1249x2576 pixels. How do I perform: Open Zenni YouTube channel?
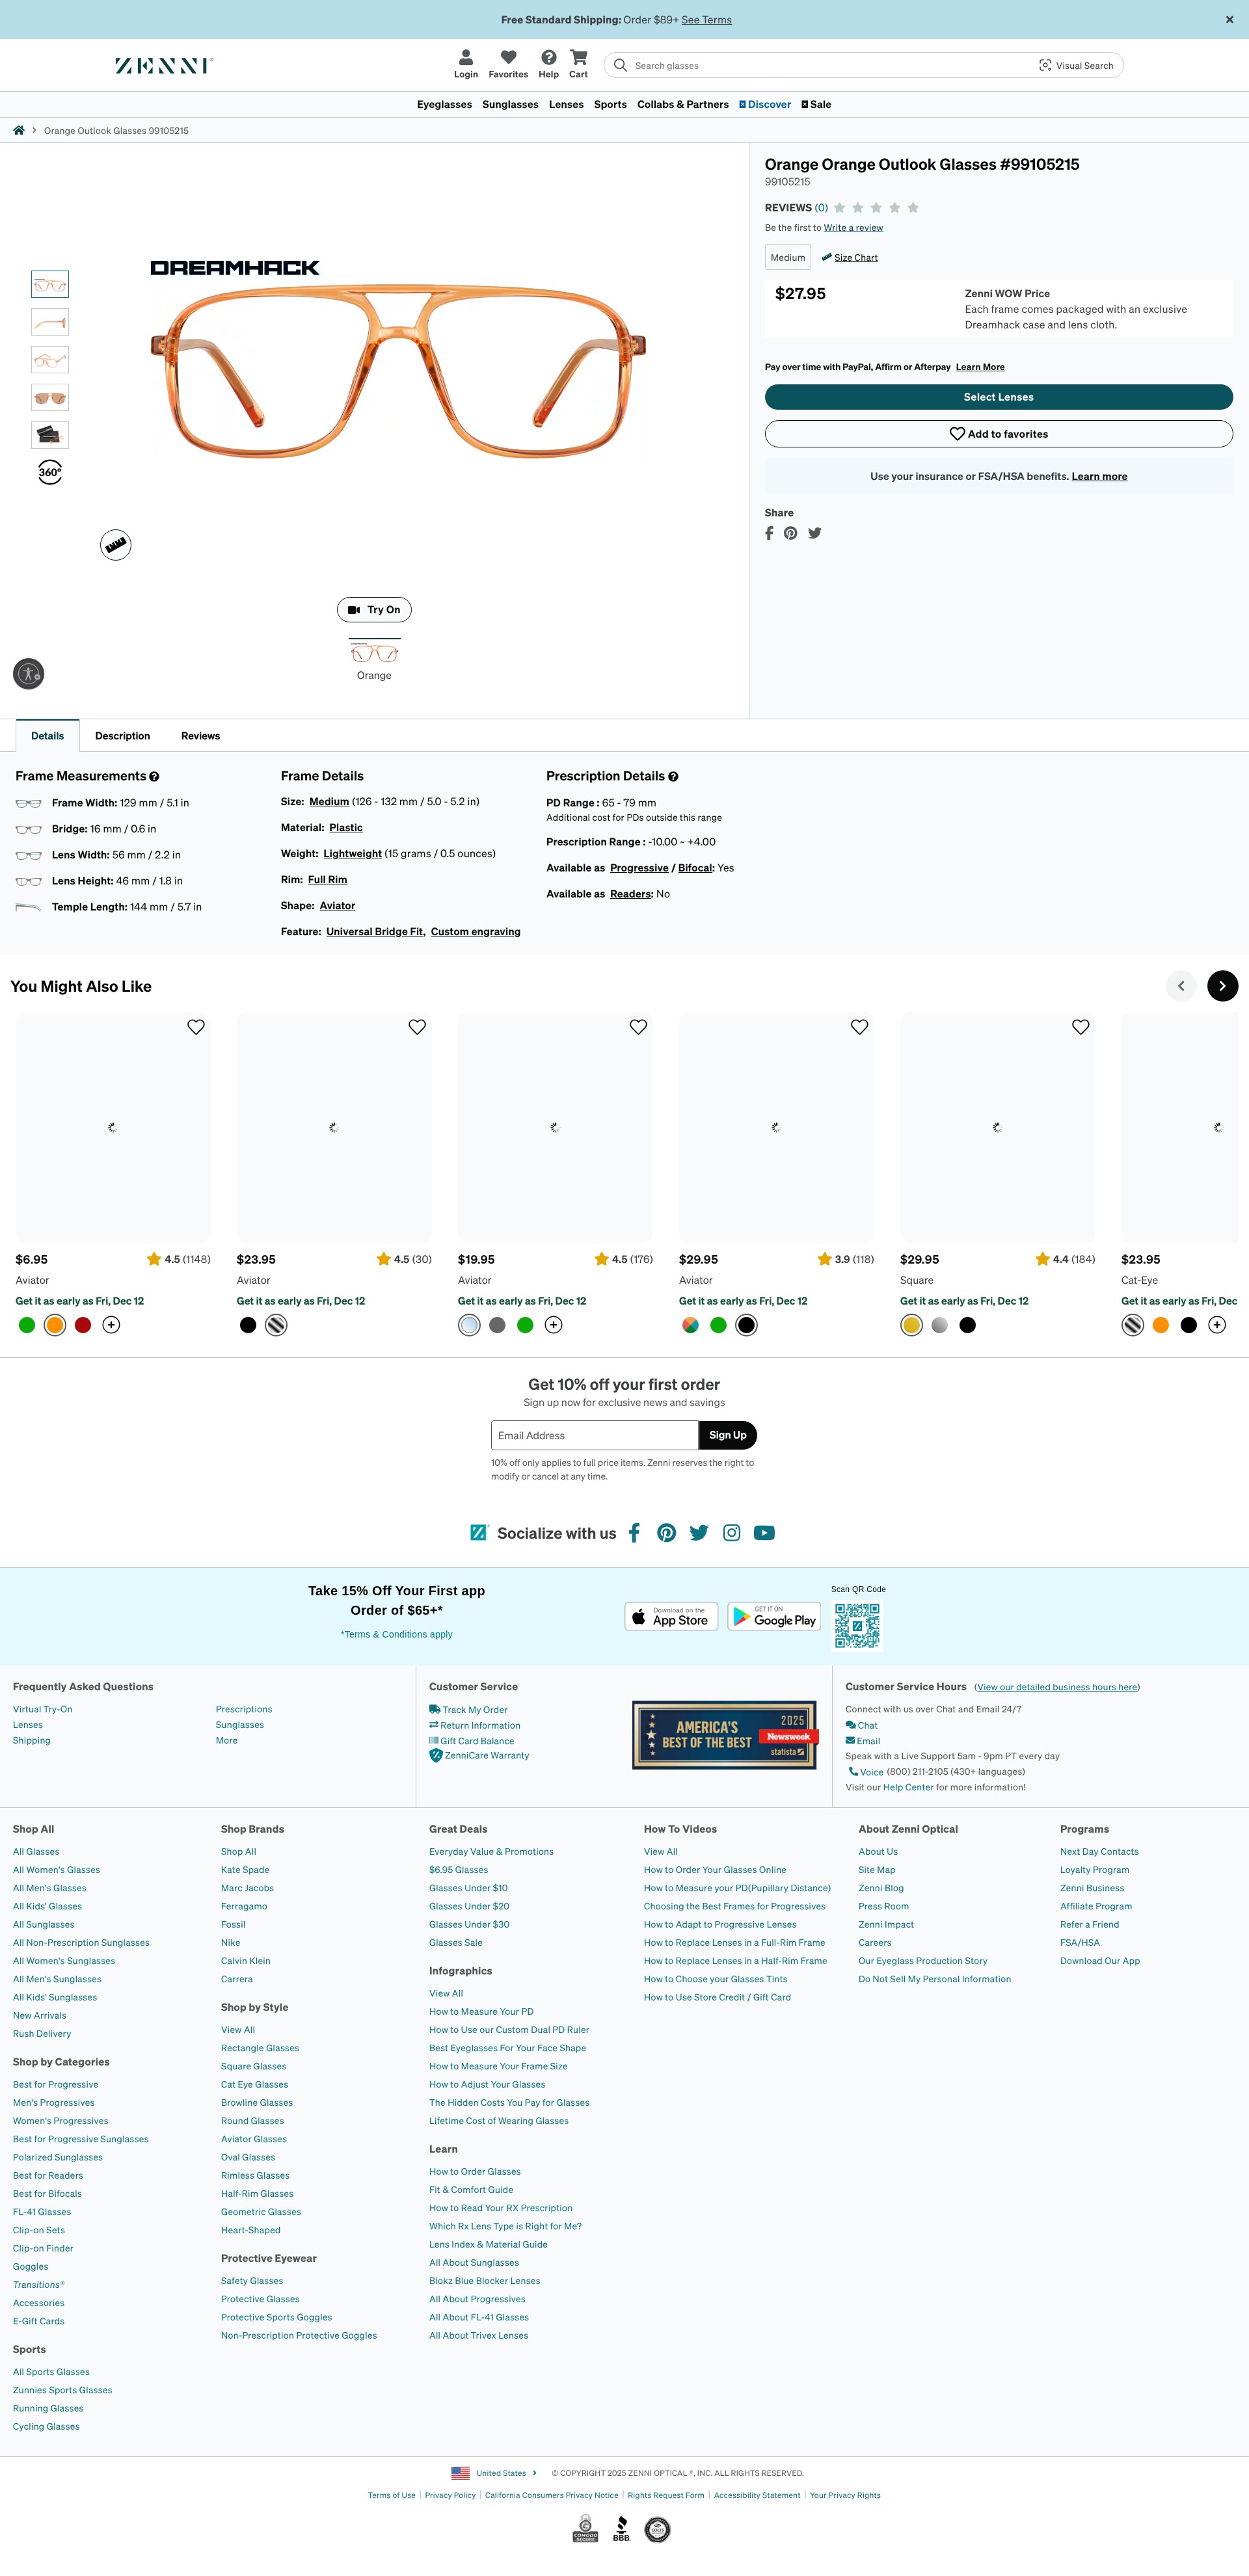[x=764, y=1533]
